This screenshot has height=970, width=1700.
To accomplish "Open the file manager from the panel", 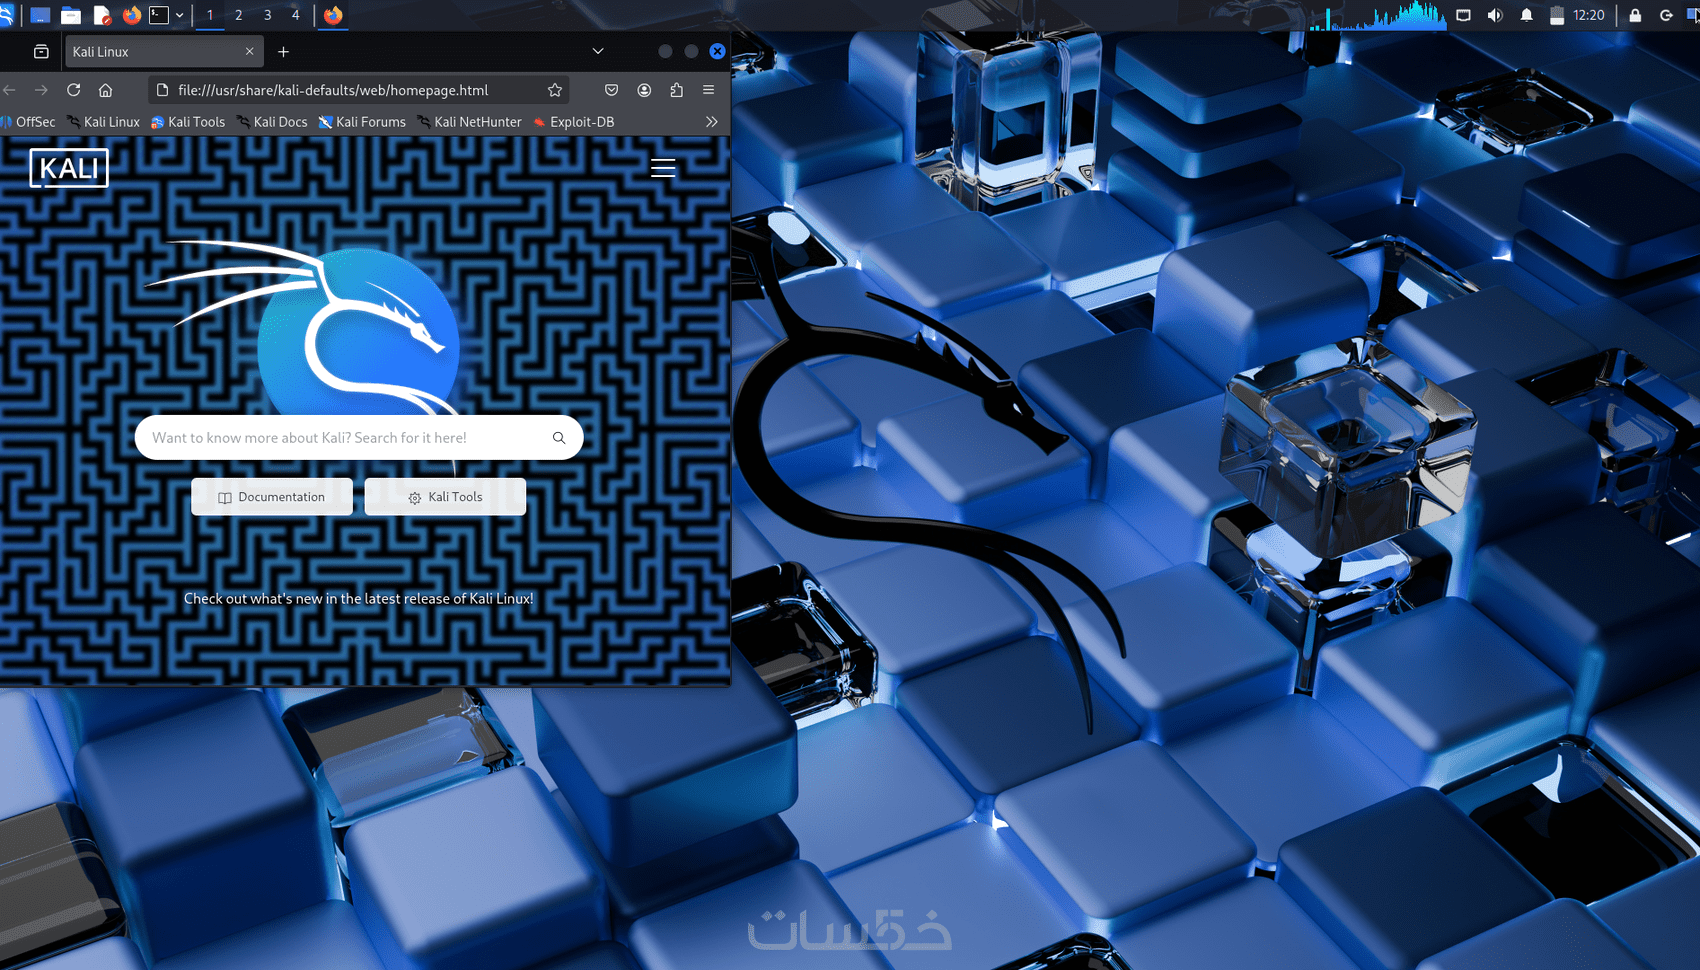I will point(71,15).
